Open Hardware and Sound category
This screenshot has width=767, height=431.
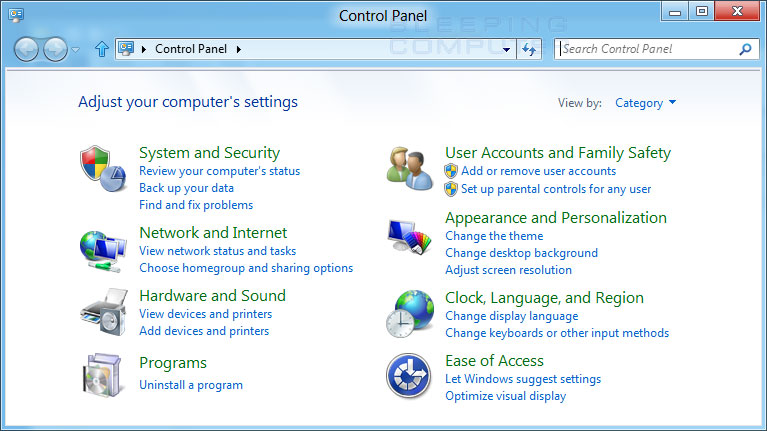coord(212,295)
